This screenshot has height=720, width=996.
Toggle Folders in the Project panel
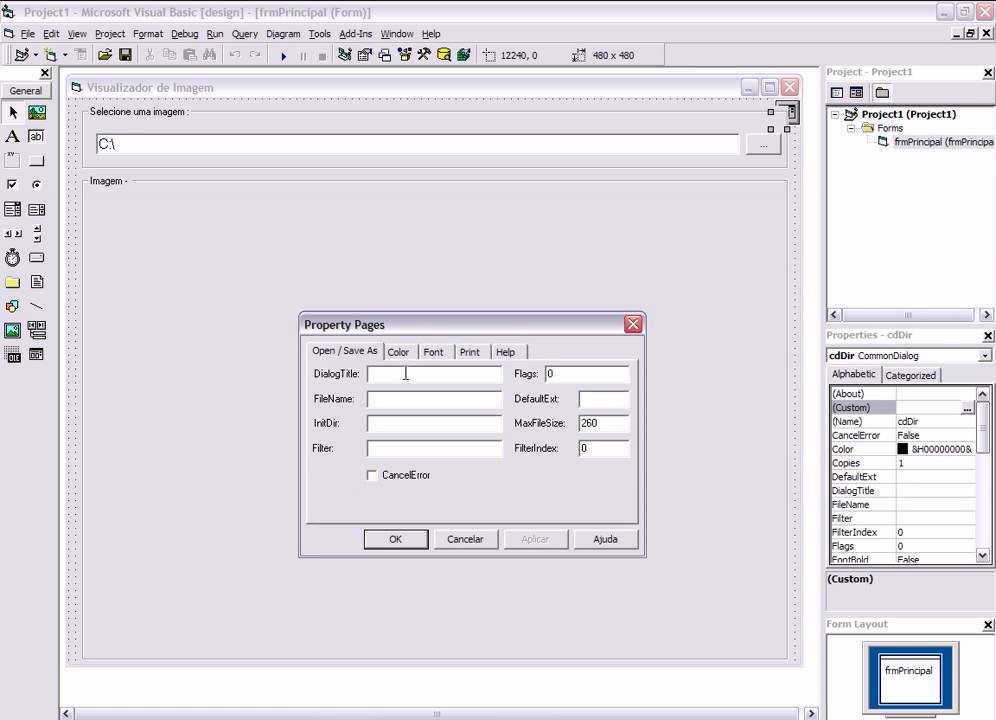(x=882, y=93)
